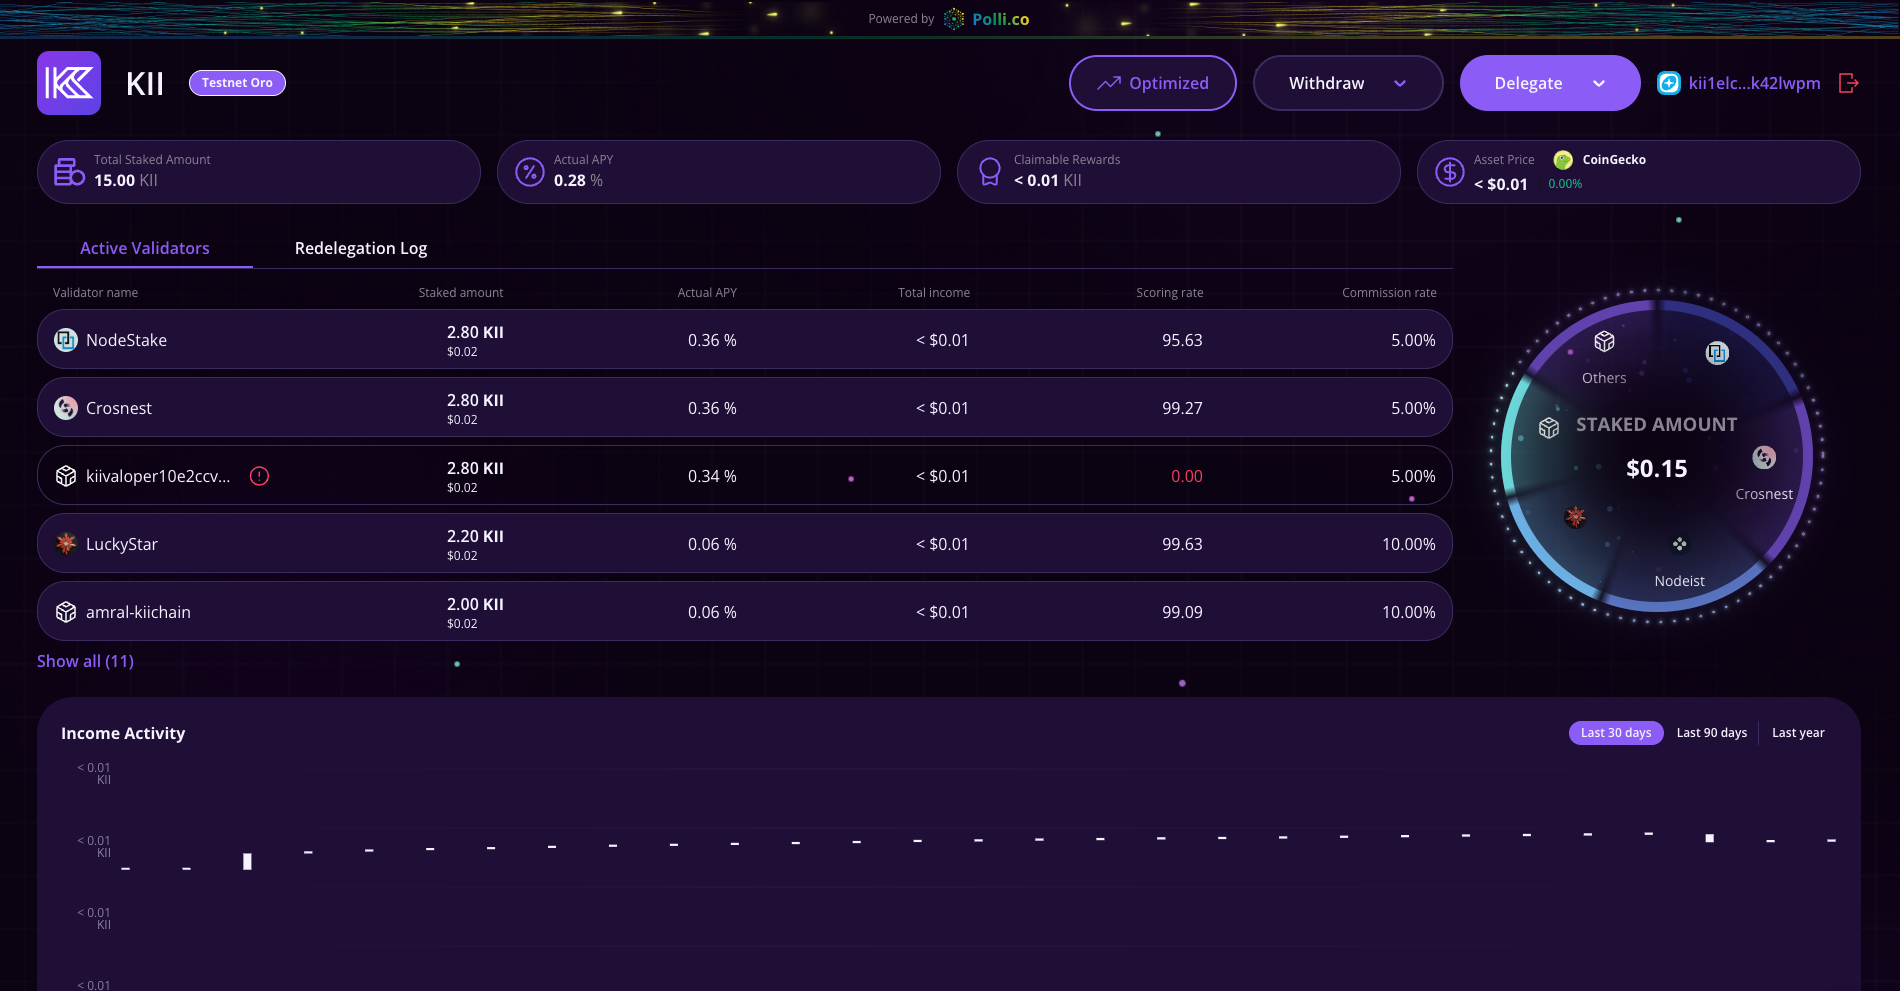Select the Active Validators tab
This screenshot has height=991, width=1900.
[144, 248]
